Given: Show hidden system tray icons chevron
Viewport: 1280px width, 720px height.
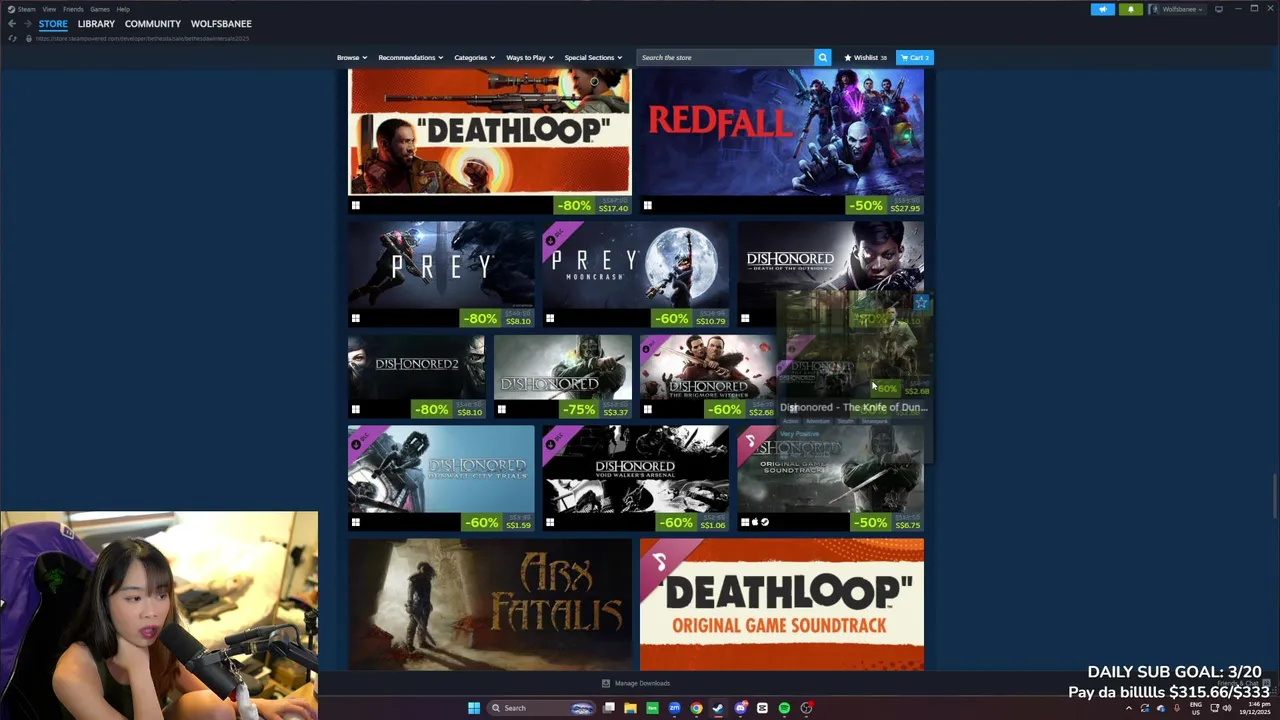Looking at the screenshot, I should (x=1129, y=708).
